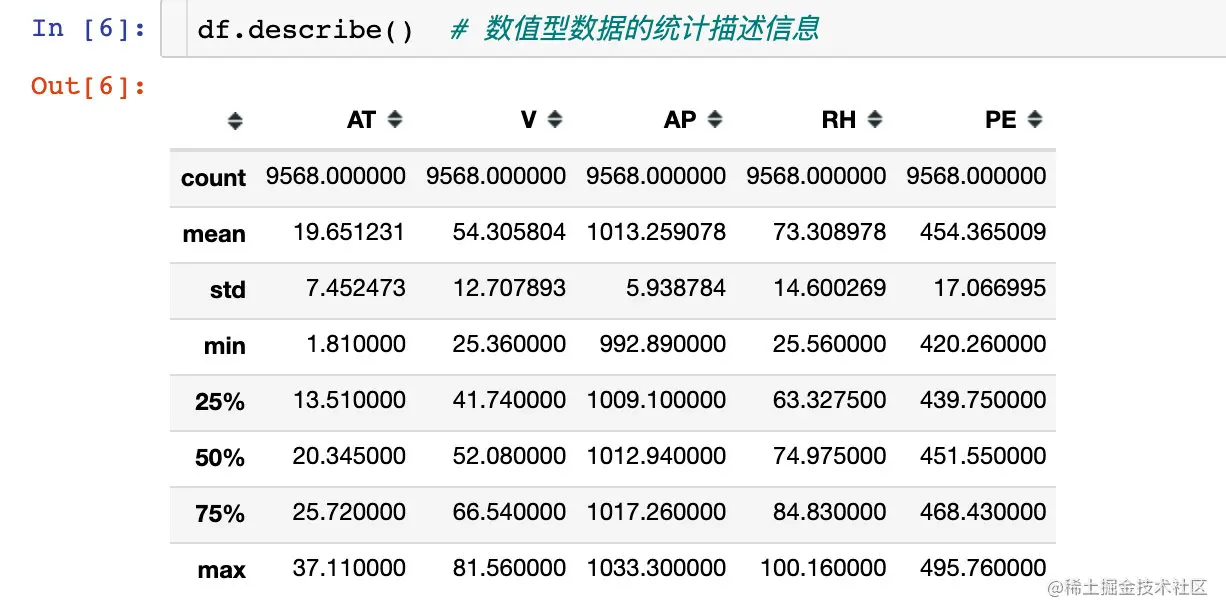Click the max RH value 100.160000
This screenshot has width=1226, height=616.
coord(823,568)
